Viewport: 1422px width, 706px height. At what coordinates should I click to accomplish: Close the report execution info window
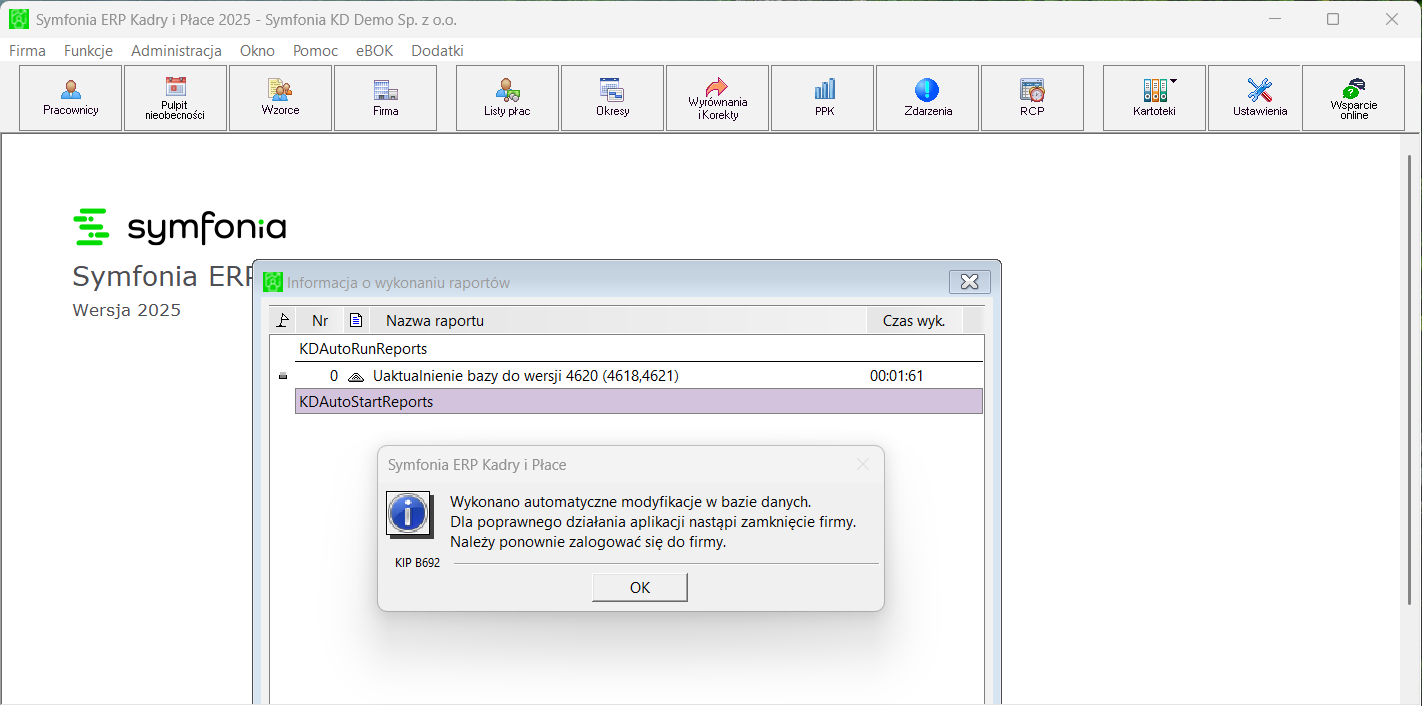click(969, 282)
